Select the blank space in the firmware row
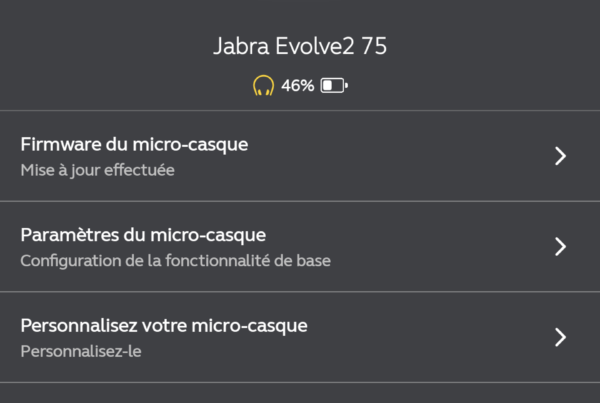 [402, 156]
